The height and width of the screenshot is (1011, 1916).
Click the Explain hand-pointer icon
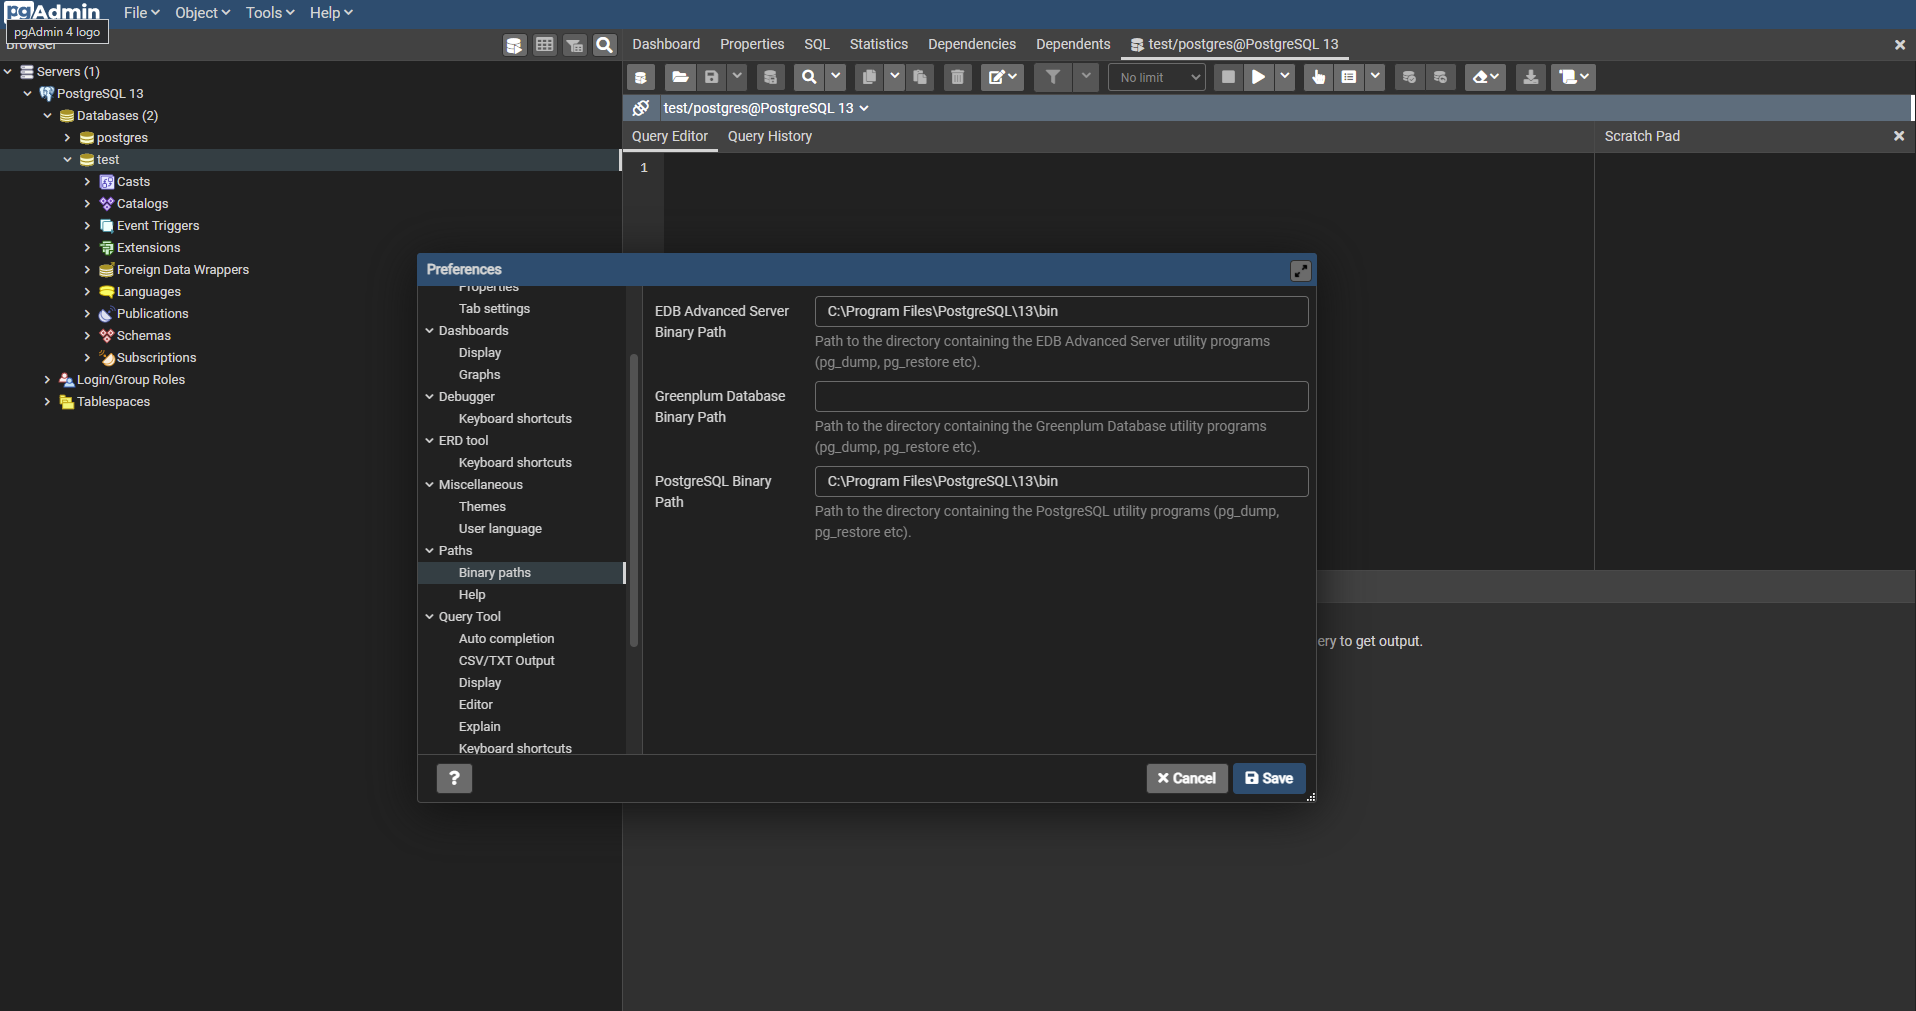click(1318, 77)
